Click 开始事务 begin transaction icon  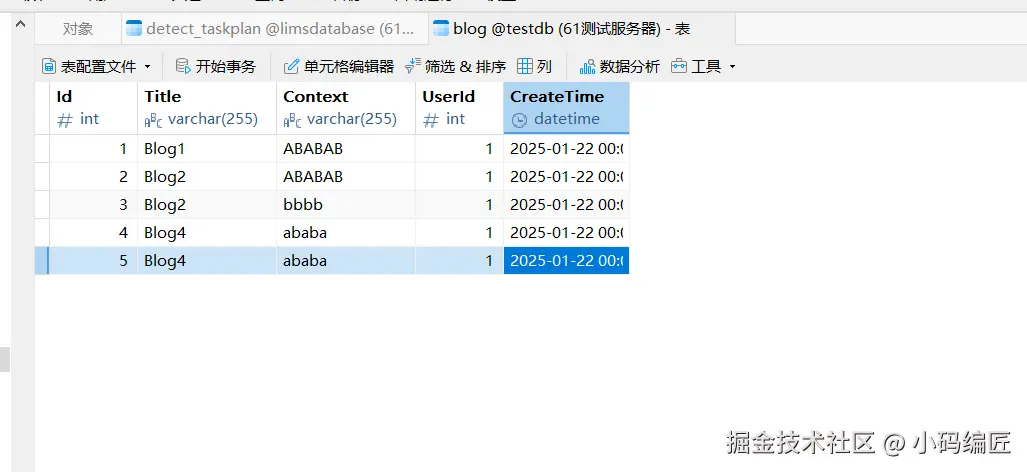(183, 67)
